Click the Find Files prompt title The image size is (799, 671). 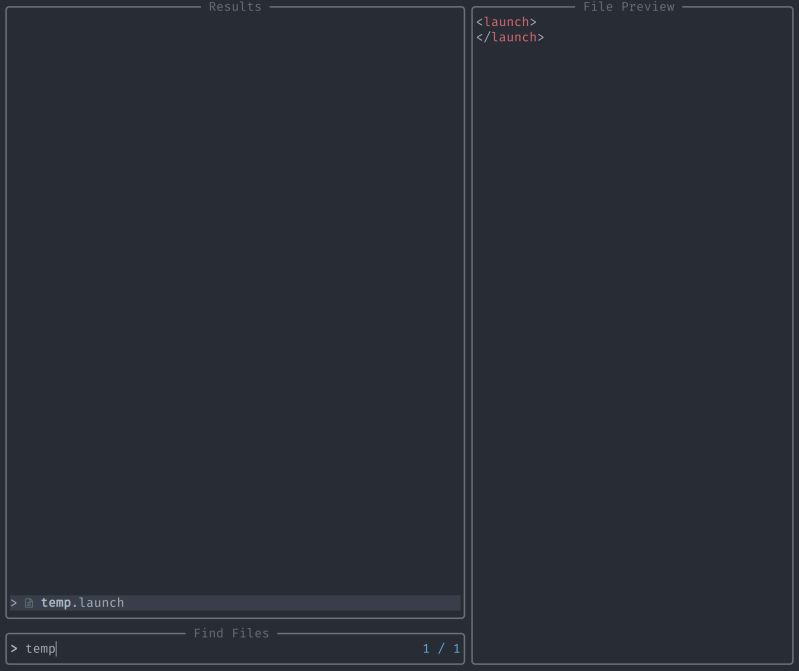[x=231, y=633]
